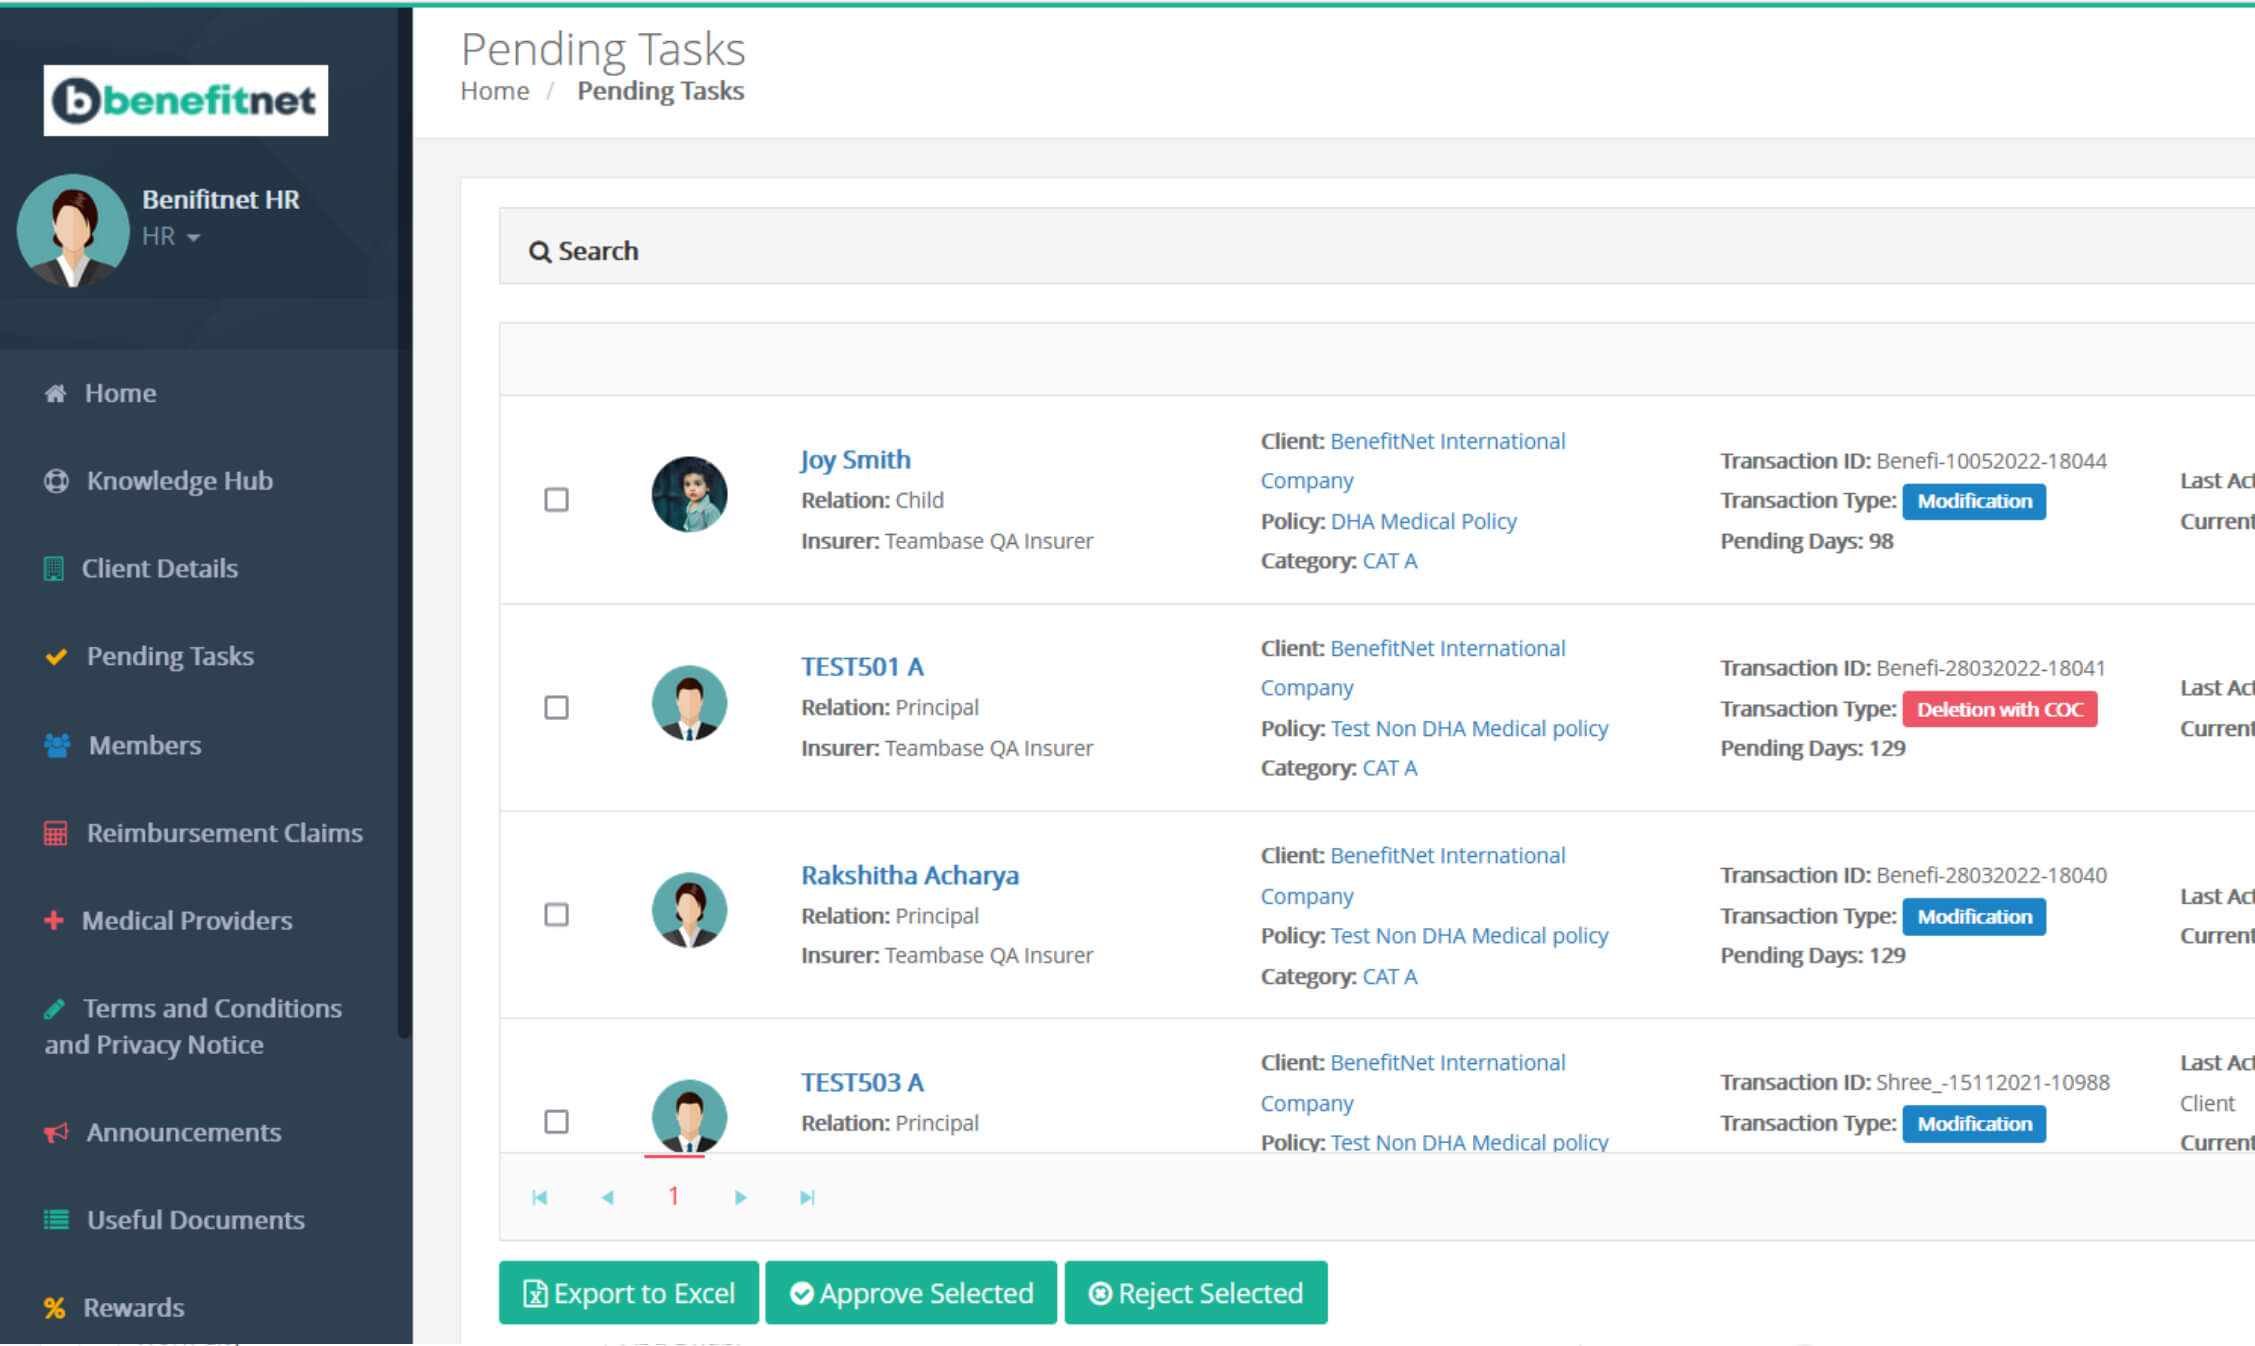2255x1346 pixels.
Task: Go to next page arrow in pagination
Action: (740, 1197)
